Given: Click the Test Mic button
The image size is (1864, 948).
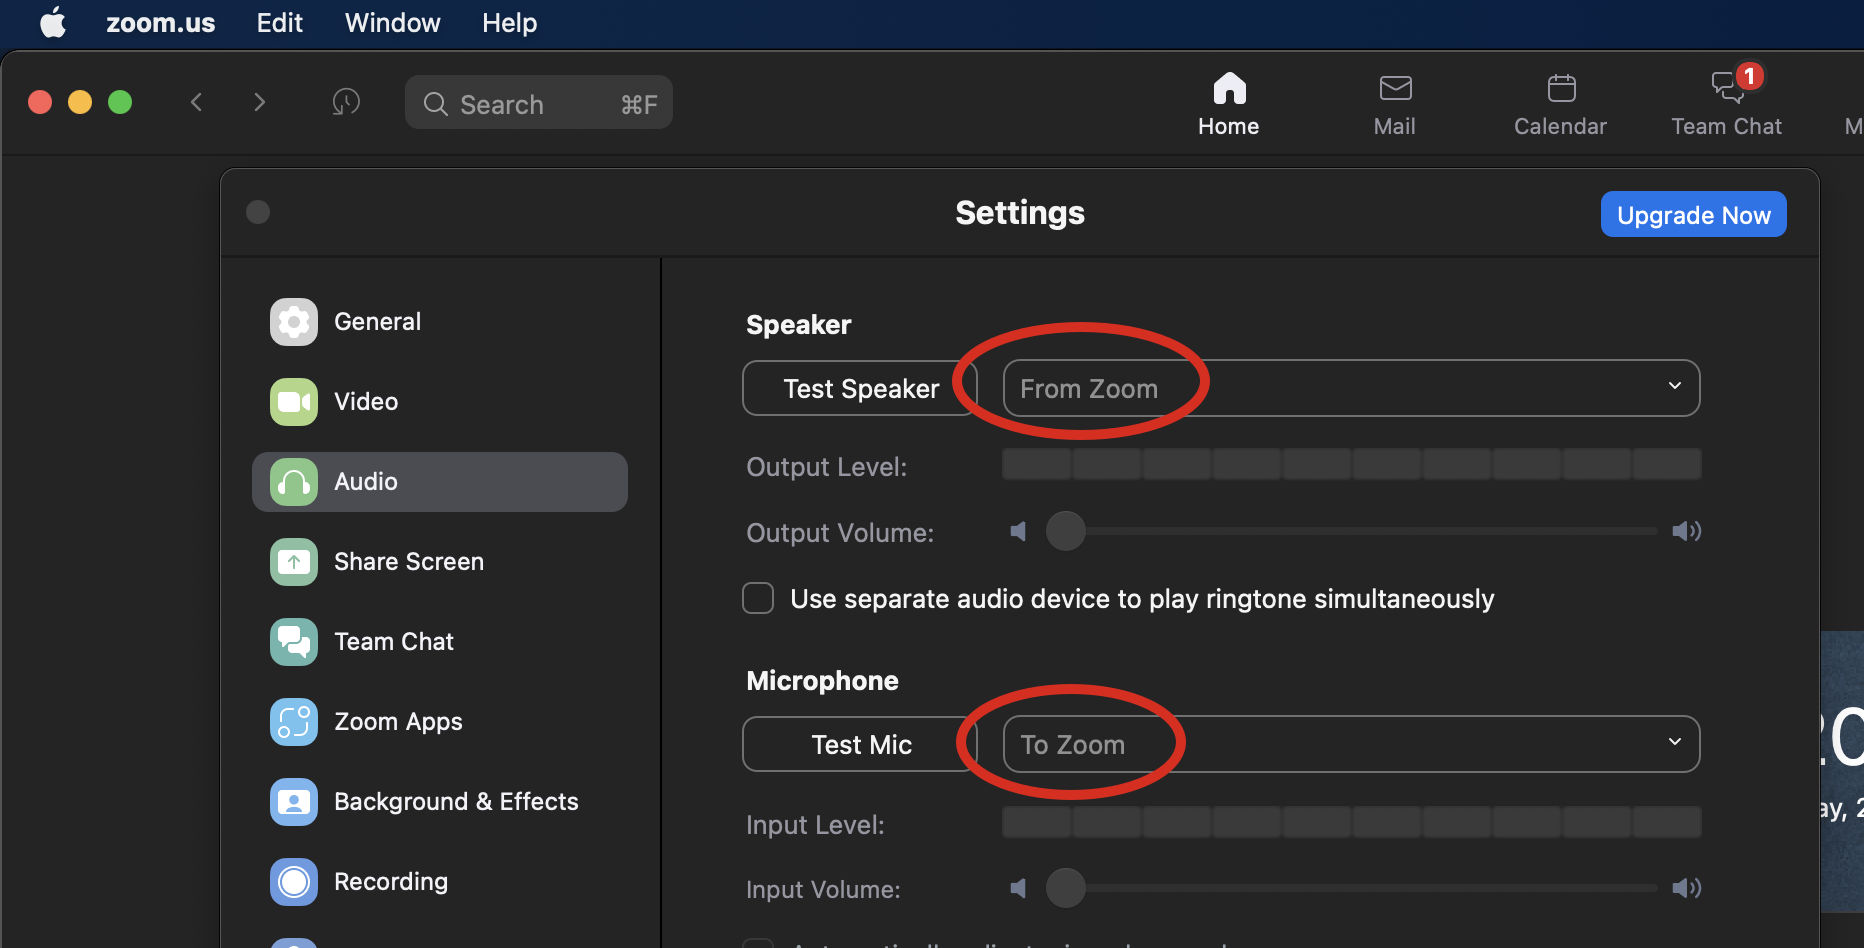Looking at the screenshot, I should [860, 744].
